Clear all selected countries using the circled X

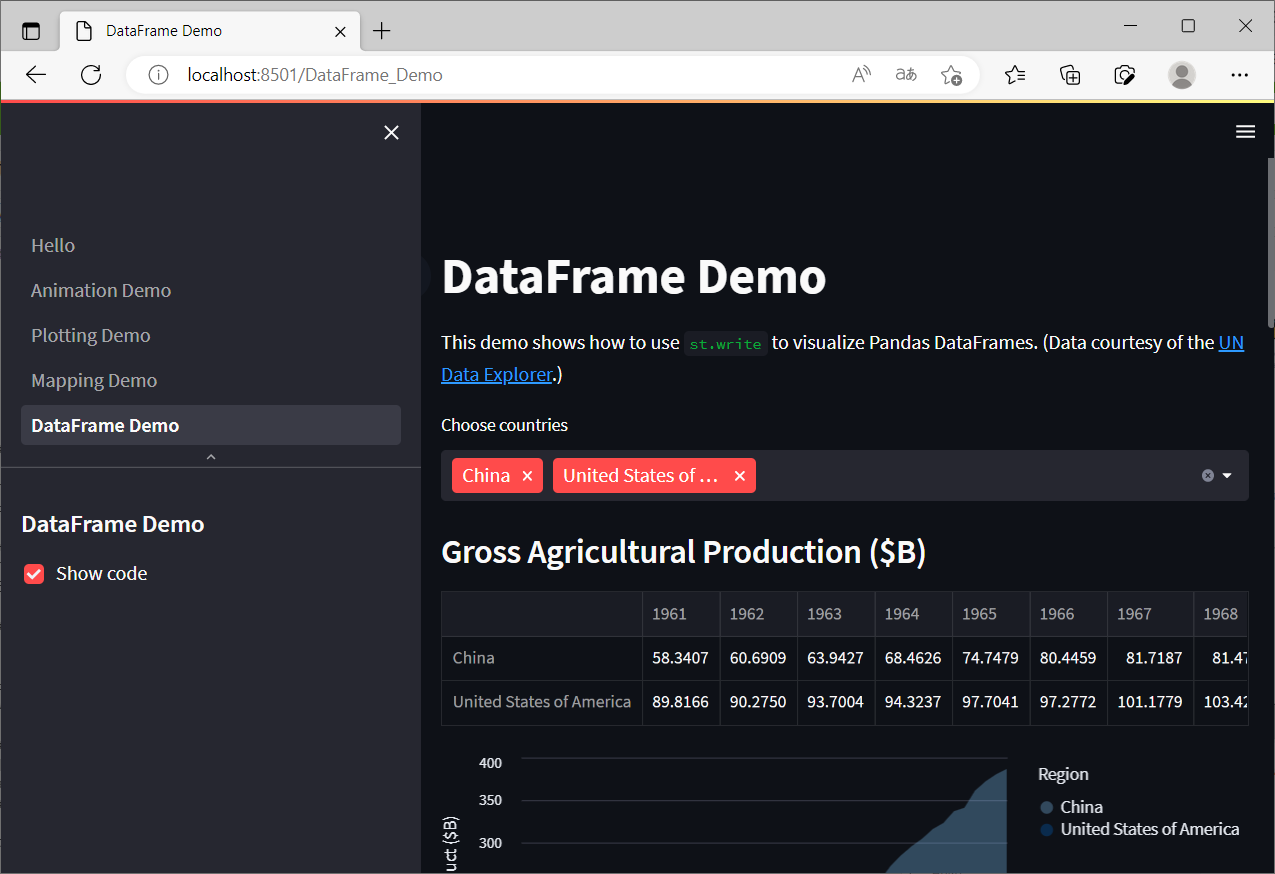1207,475
